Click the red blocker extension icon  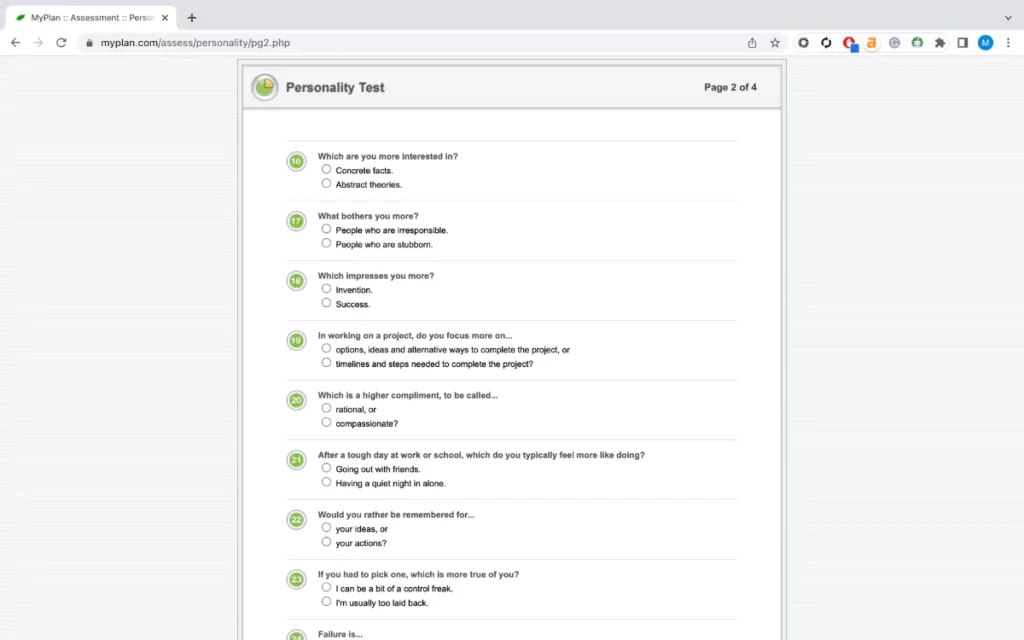pyautogui.click(x=849, y=42)
